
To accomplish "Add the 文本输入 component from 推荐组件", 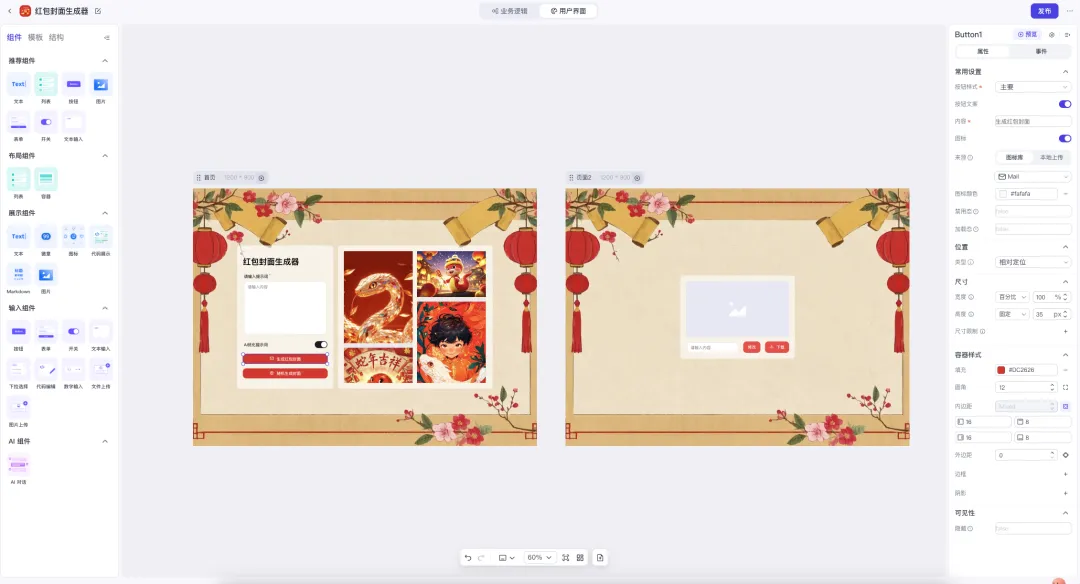I will pyautogui.click(x=74, y=123).
